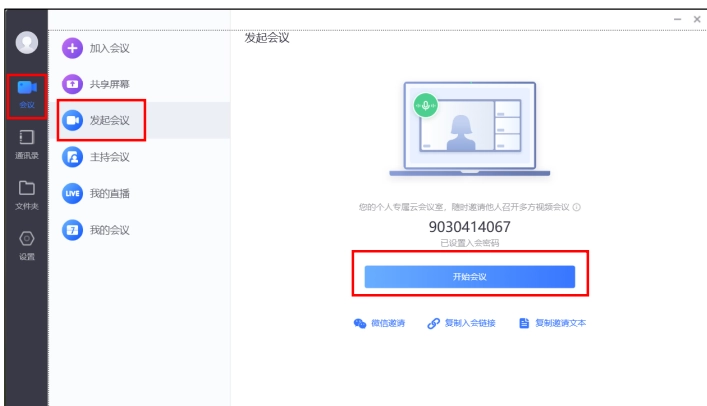Click 微信邀请 WeChat invite link
The height and width of the screenshot is (406, 707).
pyautogui.click(x=379, y=324)
